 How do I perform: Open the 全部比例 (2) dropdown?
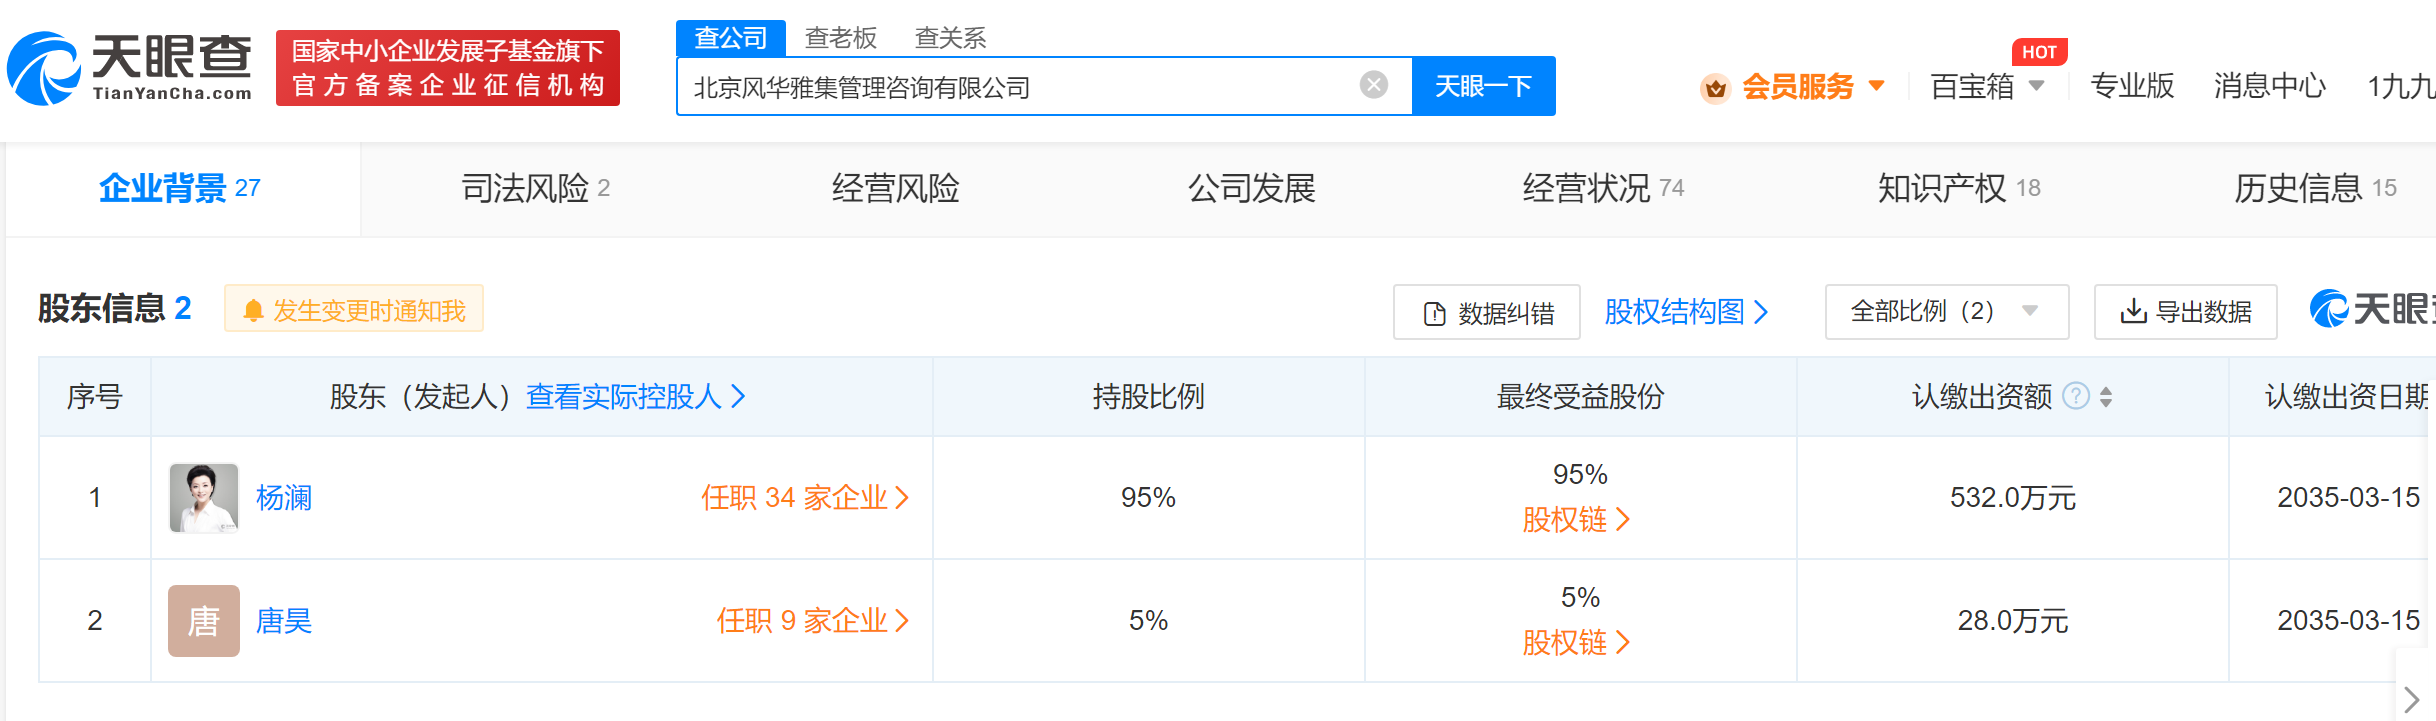tap(1946, 312)
